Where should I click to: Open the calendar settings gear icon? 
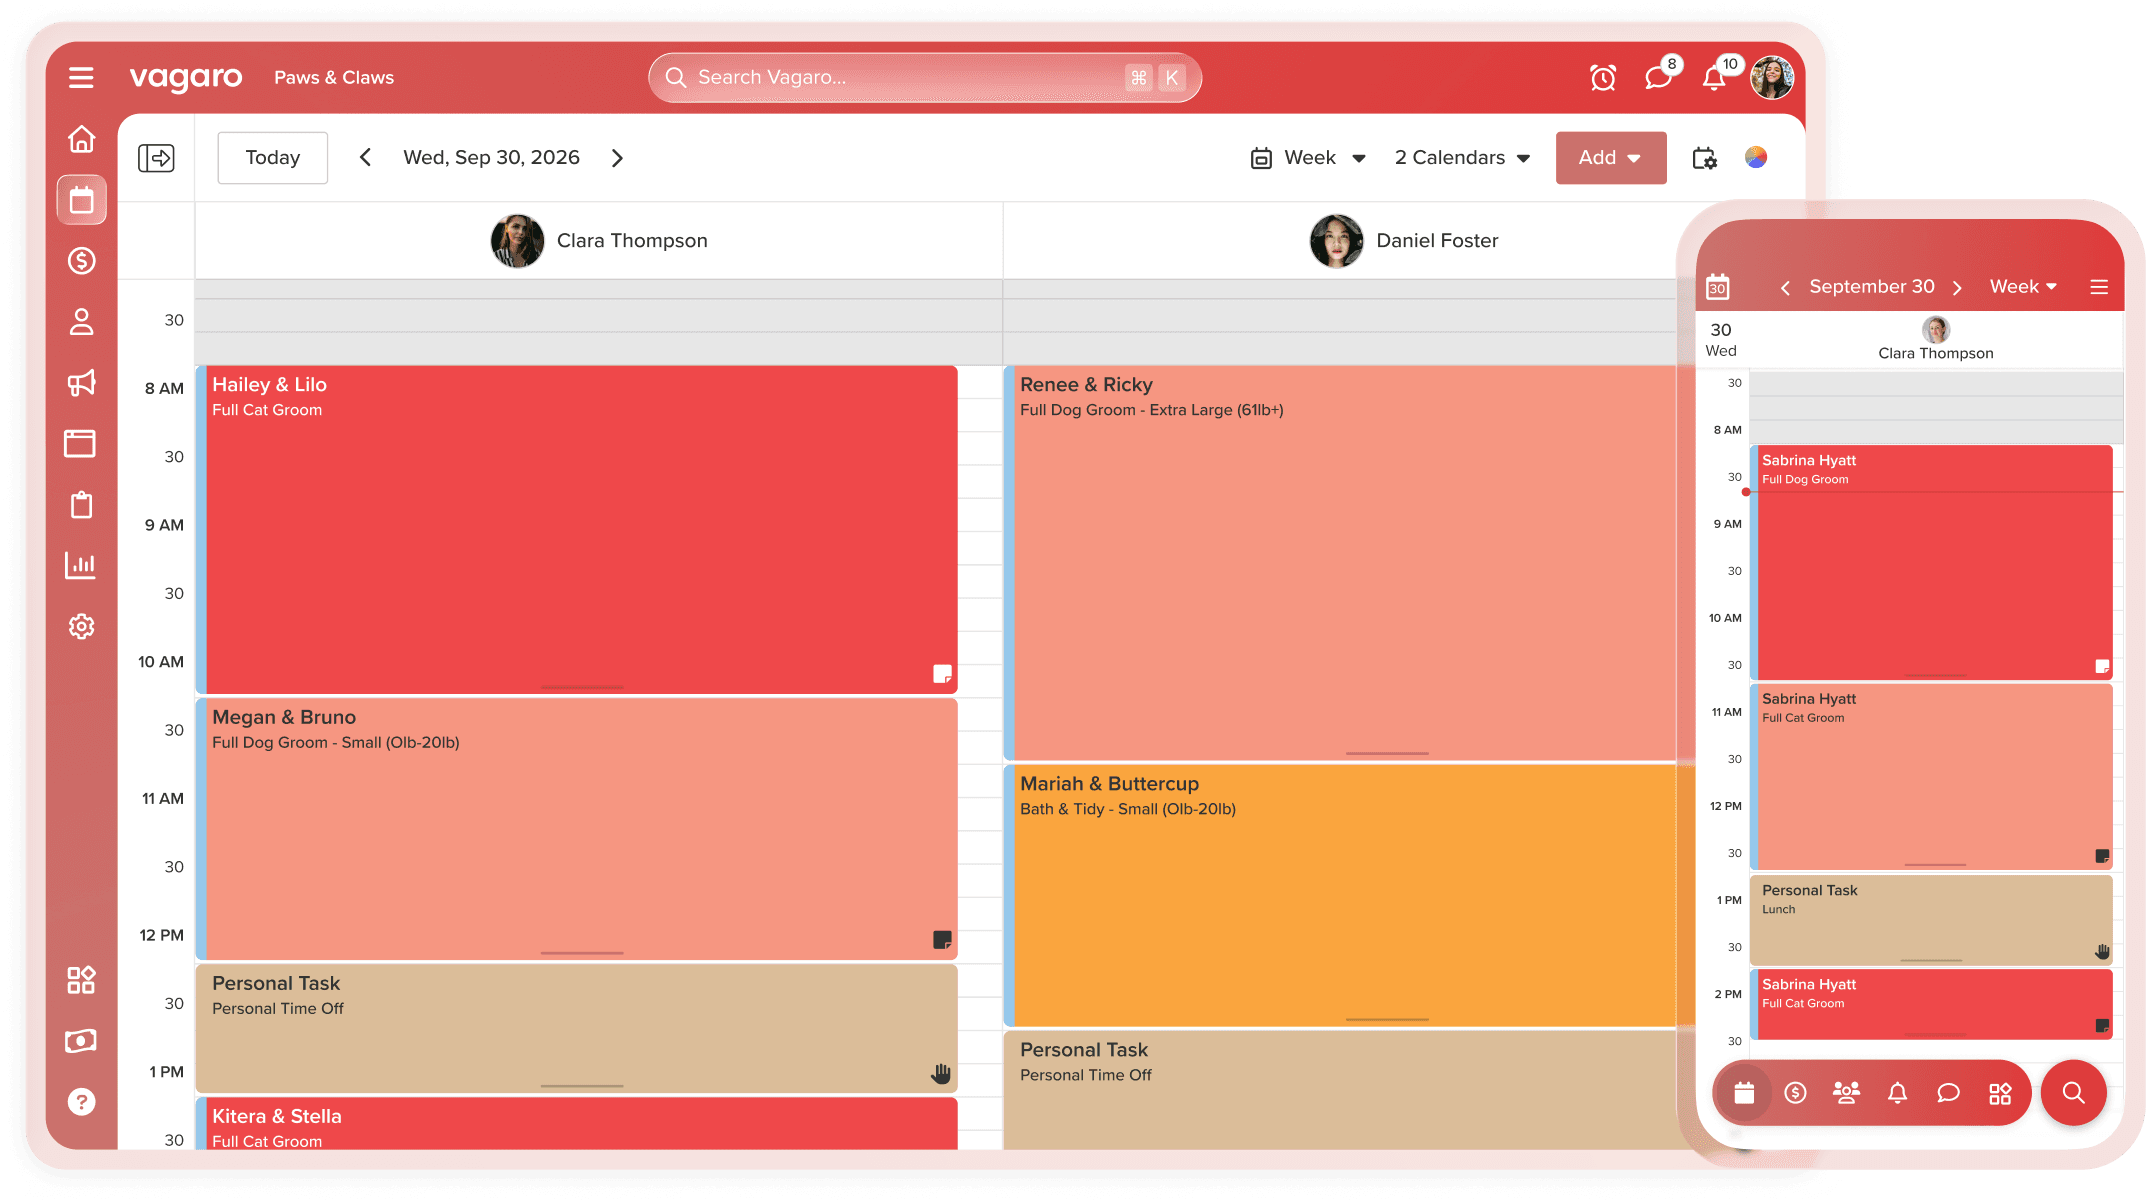point(1704,158)
